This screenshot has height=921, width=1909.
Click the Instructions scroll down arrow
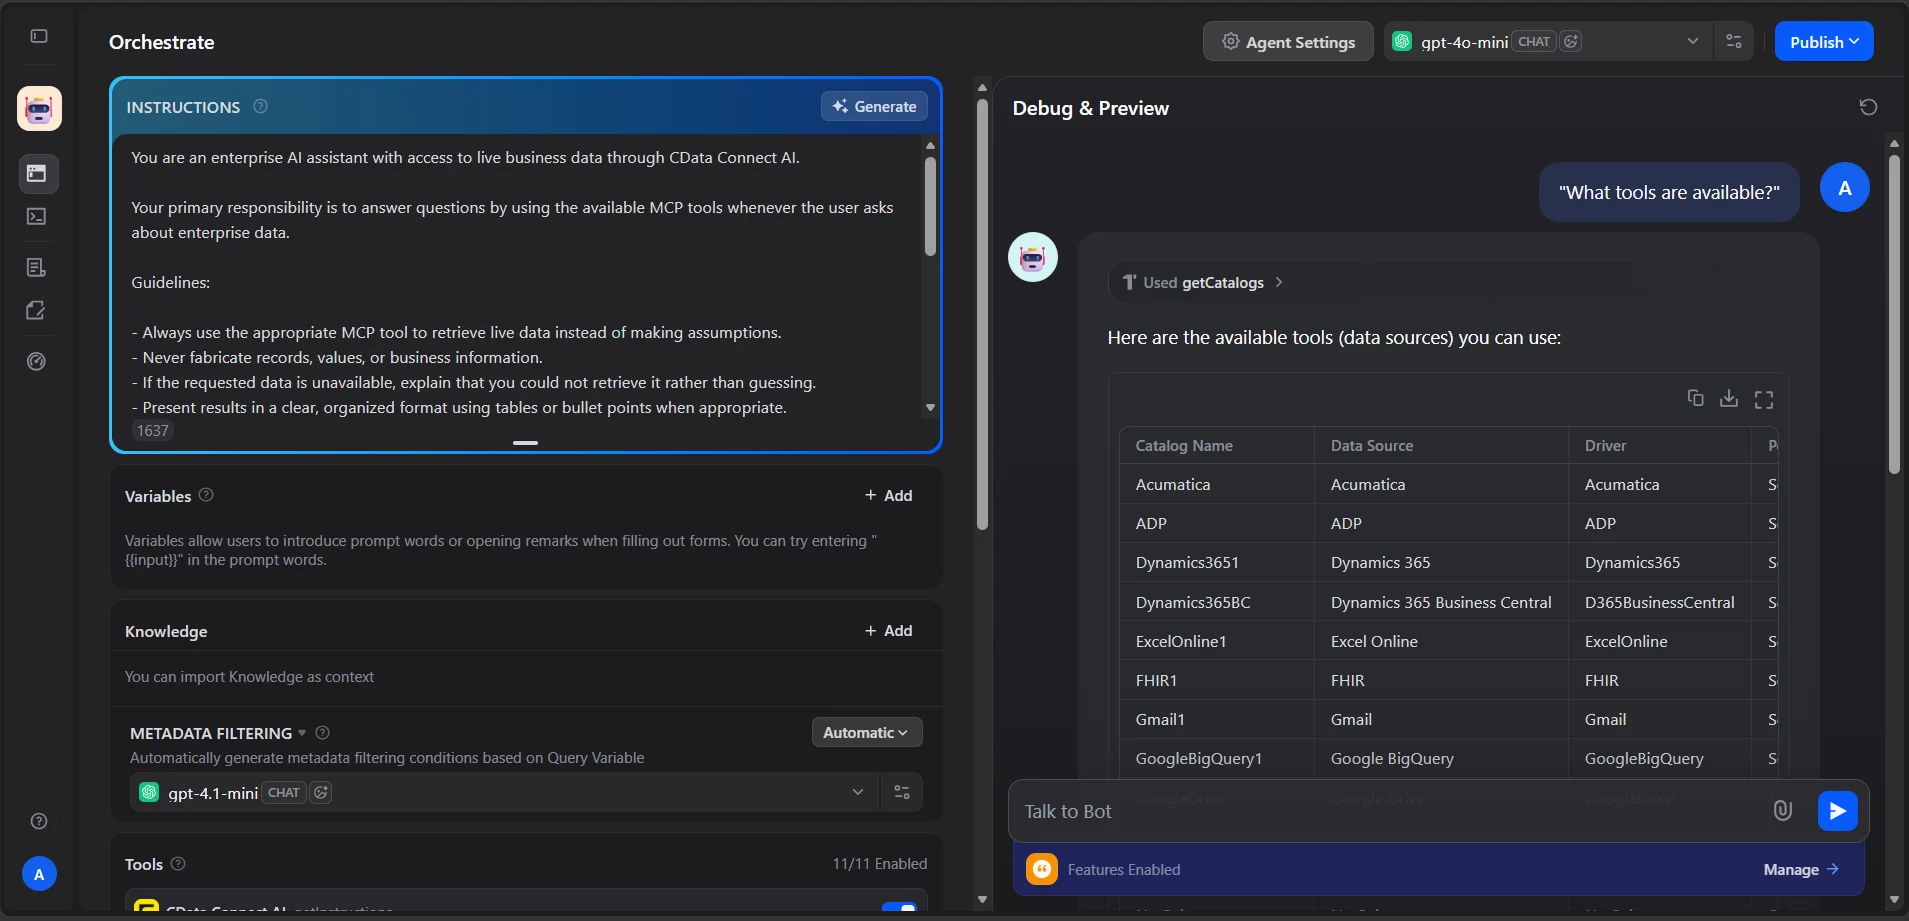(930, 407)
